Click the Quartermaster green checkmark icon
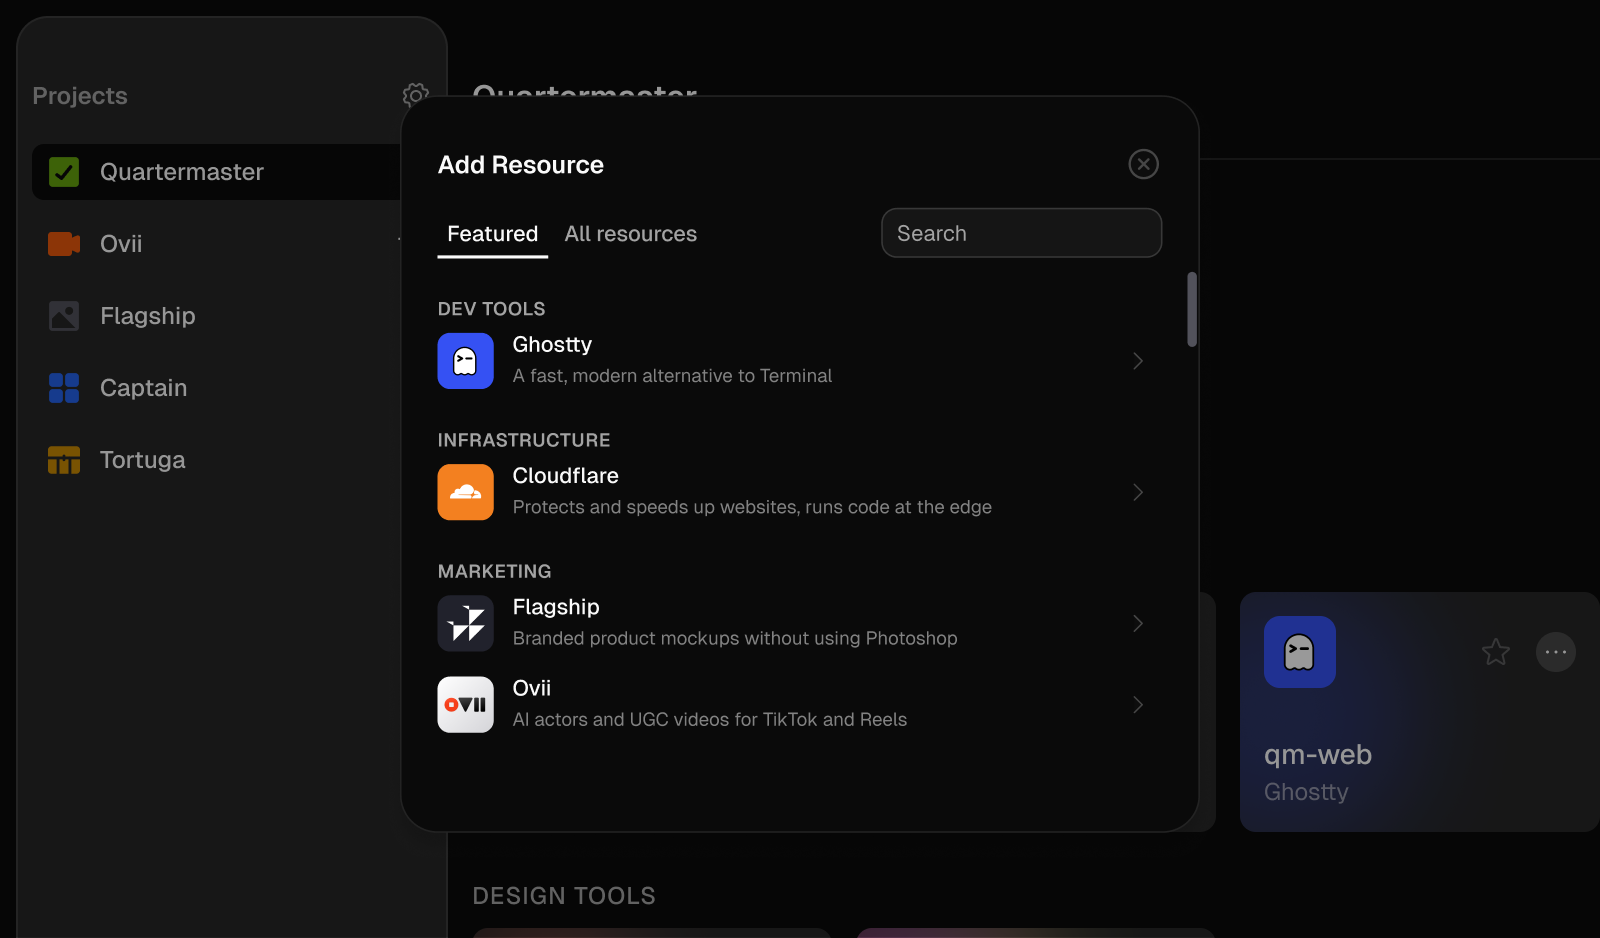1600x938 pixels. (x=64, y=172)
